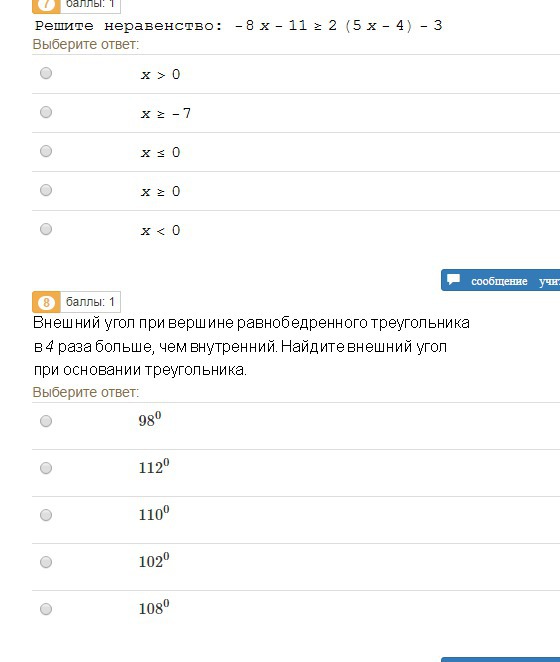The image size is (560, 662).
Task: Choose the 112 degrees option
Action: 46,468
